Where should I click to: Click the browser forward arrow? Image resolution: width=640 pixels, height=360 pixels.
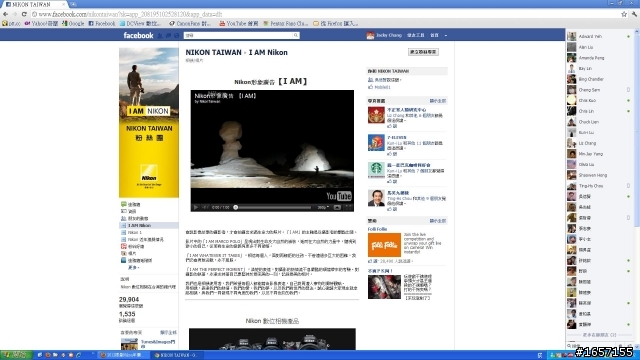[15, 14]
